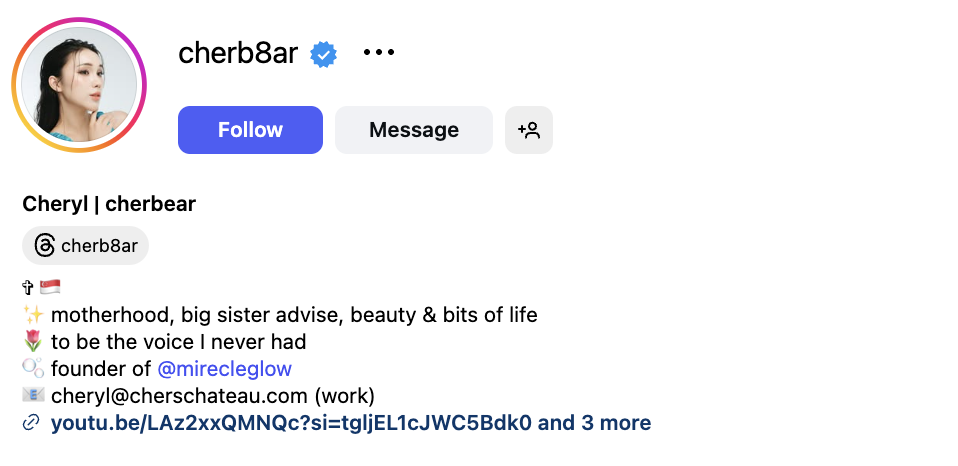Open the profile picture story
This screenshot has width=958, height=466.
80,85
